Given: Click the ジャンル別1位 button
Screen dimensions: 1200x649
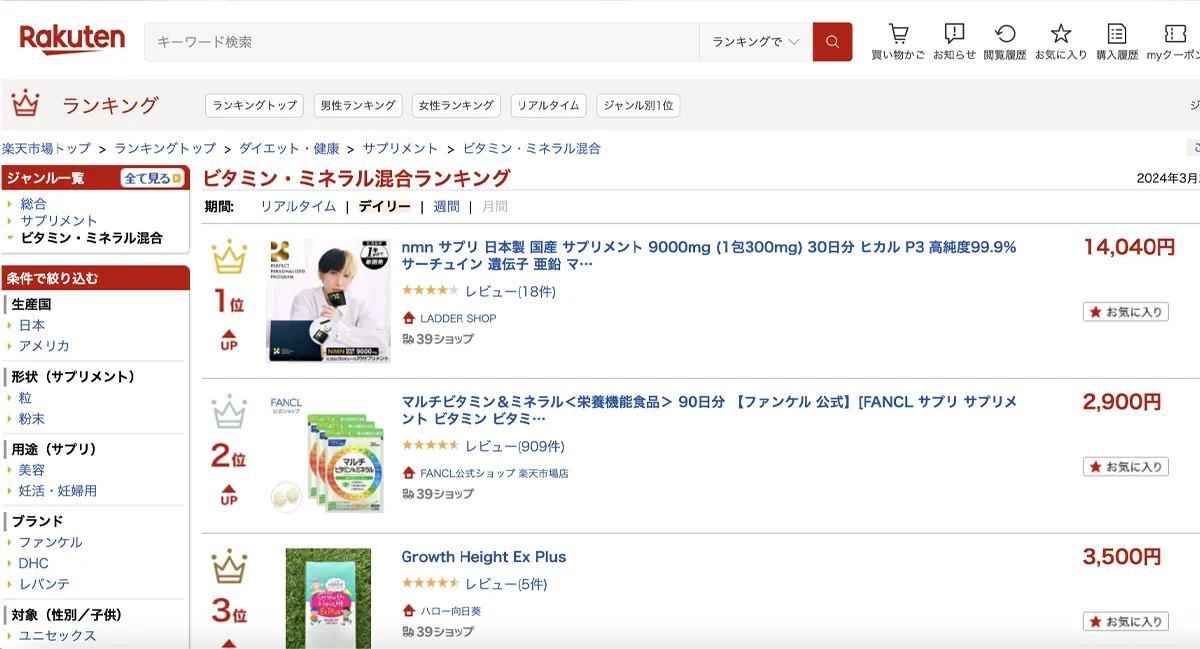Looking at the screenshot, I should click(x=638, y=105).
